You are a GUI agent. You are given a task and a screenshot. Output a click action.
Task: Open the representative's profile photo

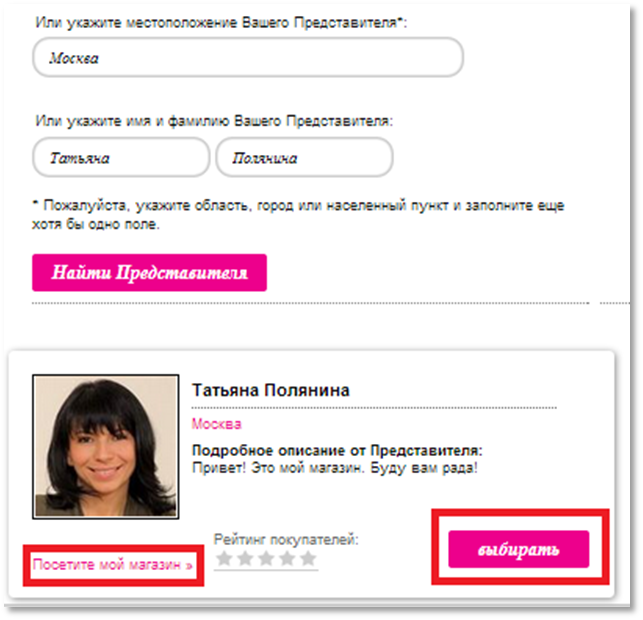pyautogui.click(x=106, y=447)
